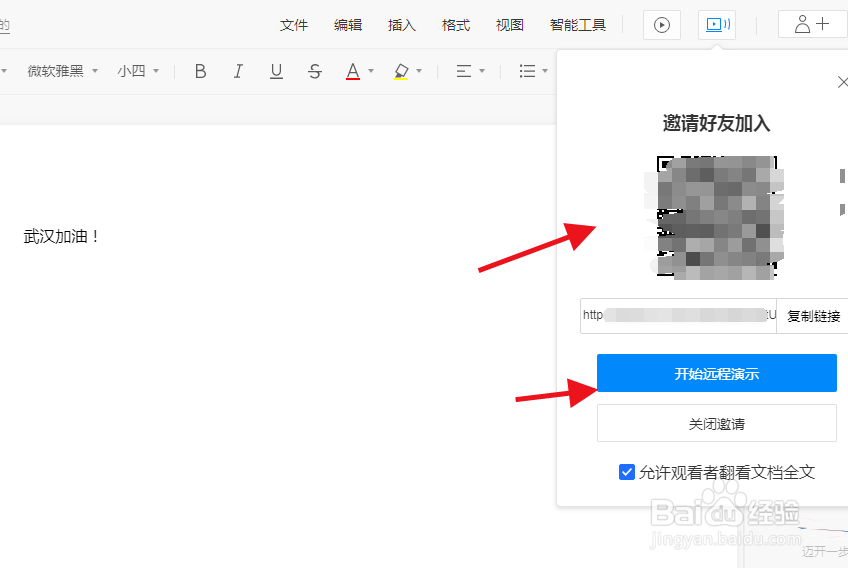Screen dimensions: 848x568
Task: Apply the yellow highlight color
Action: tap(401, 71)
